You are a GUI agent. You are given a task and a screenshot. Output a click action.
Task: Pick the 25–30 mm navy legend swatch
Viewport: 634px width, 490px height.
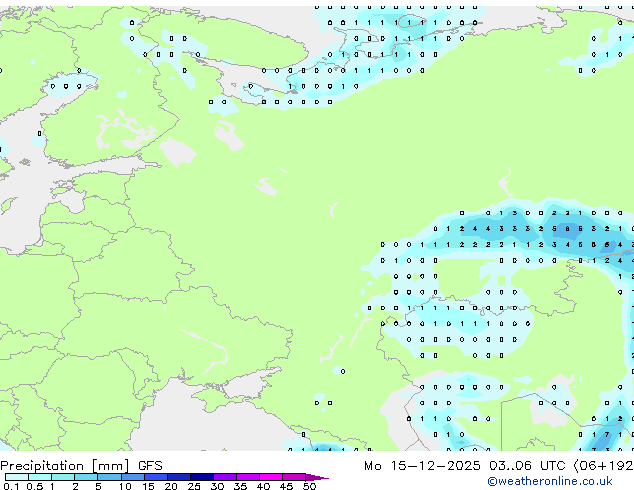point(202,477)
